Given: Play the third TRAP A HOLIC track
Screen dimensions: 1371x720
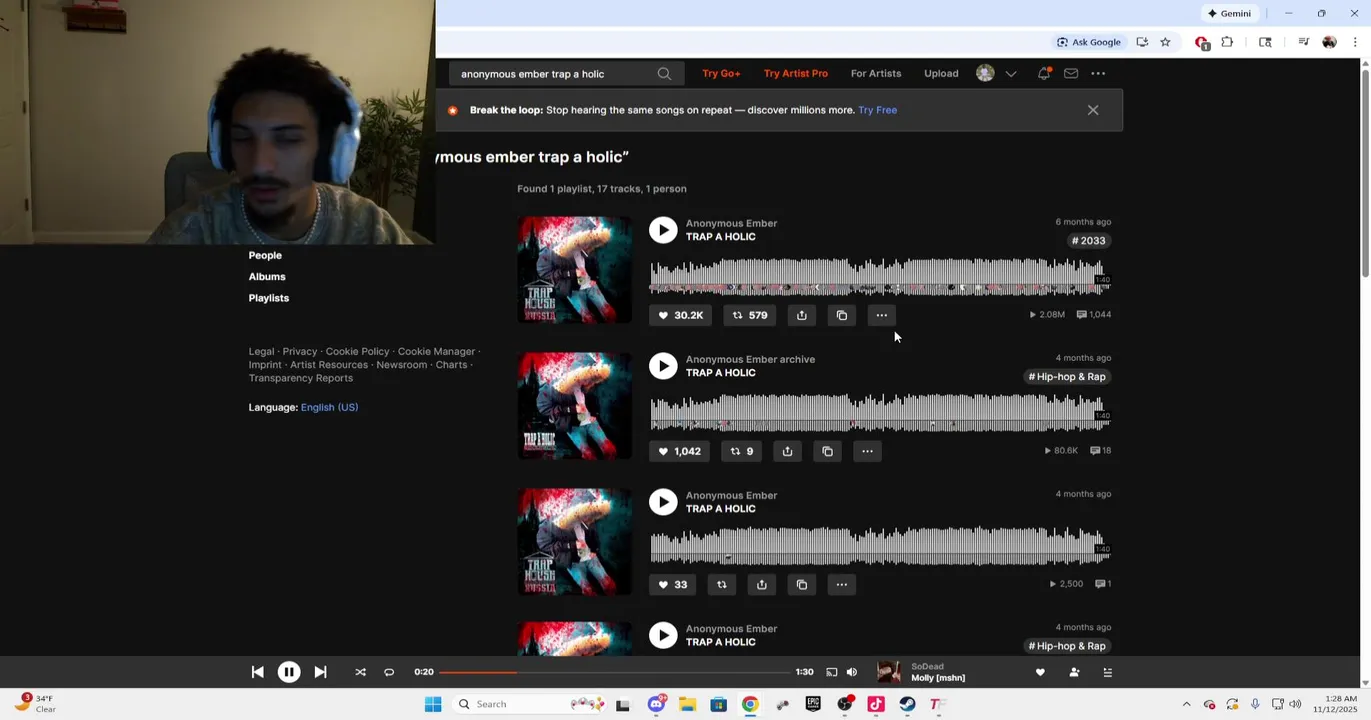Looking at the screenshot, I should [663, 502].
